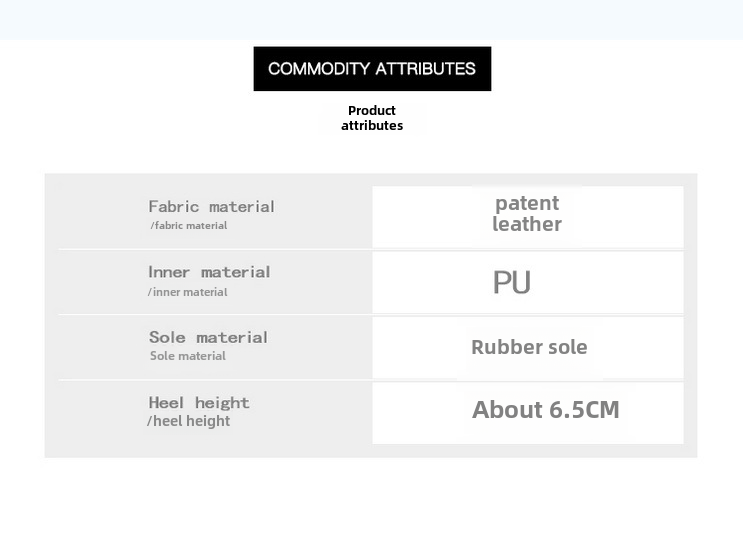The image size is (743, 538).
Task: Click the word ATTRIBUTES in the black banner
Action: (424, 69)
